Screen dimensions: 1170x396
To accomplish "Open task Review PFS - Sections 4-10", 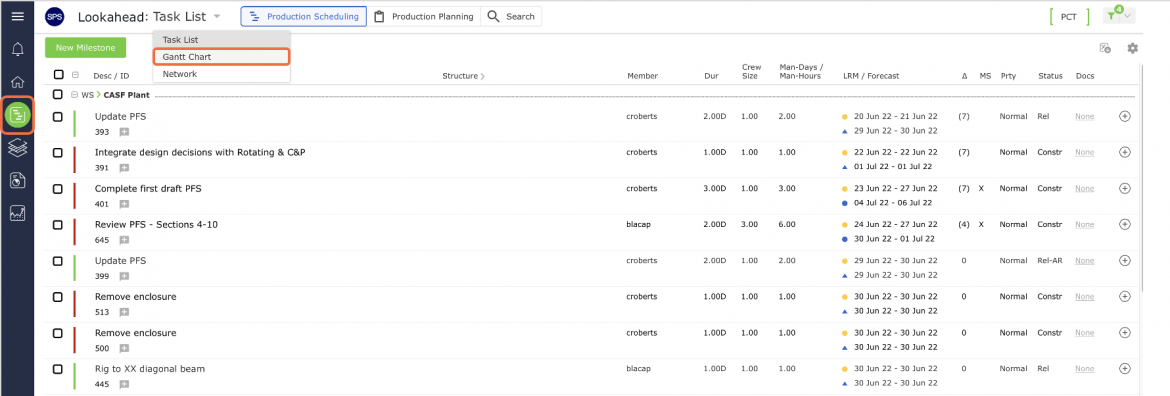I will (156, 224).
